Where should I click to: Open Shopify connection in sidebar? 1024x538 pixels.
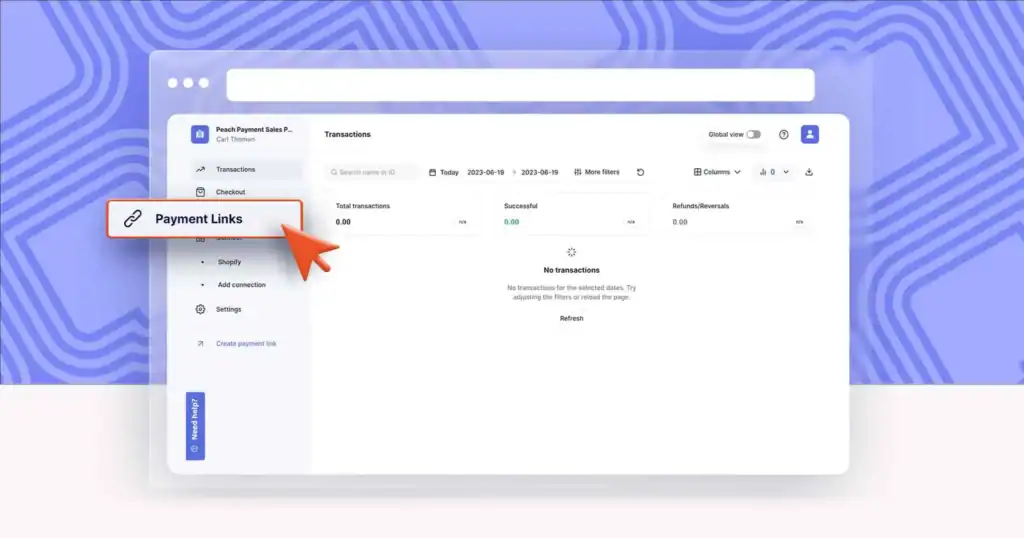pos(229,262)
